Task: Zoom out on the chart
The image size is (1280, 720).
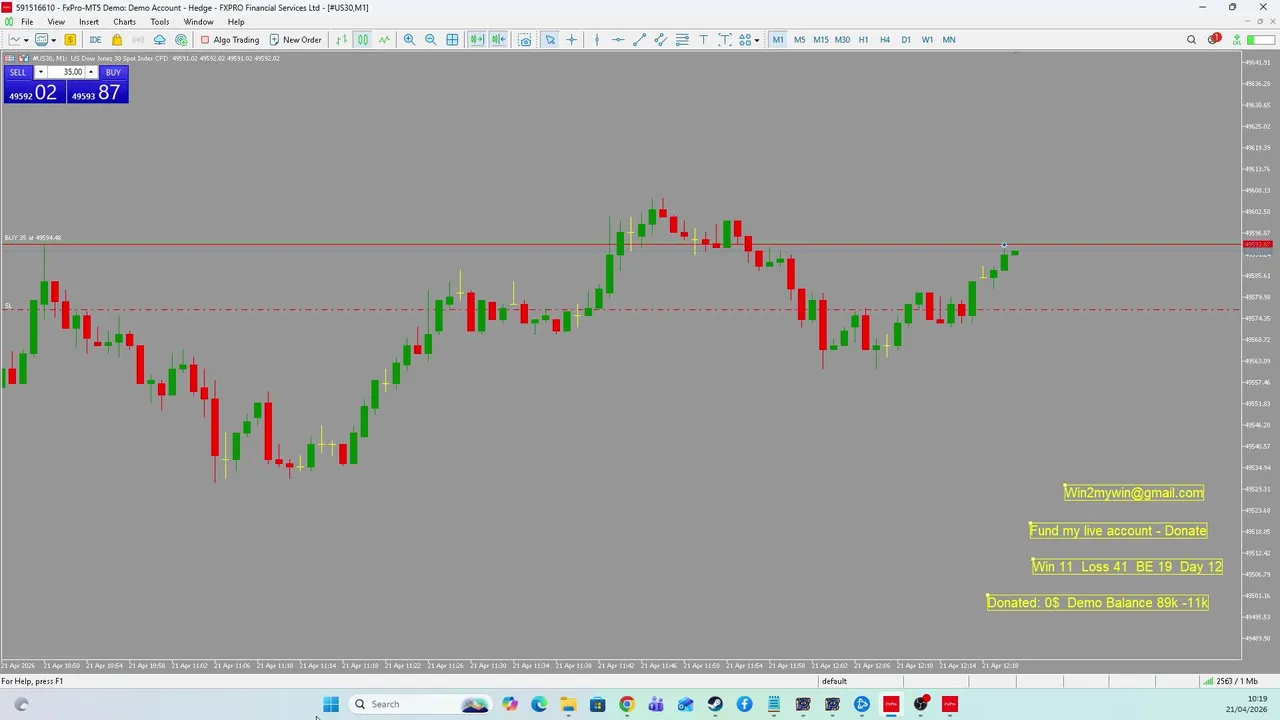Action: (431, 40)
